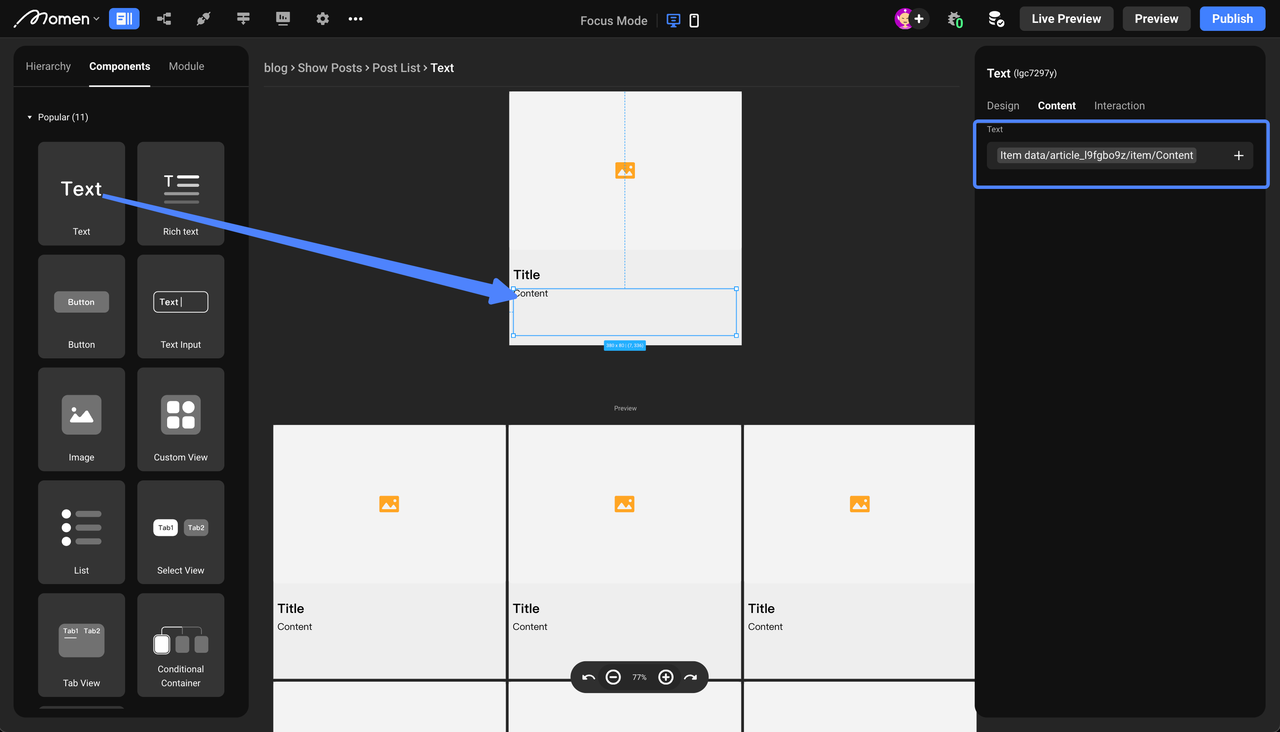Select the Conditional Container component

(181, 645)
